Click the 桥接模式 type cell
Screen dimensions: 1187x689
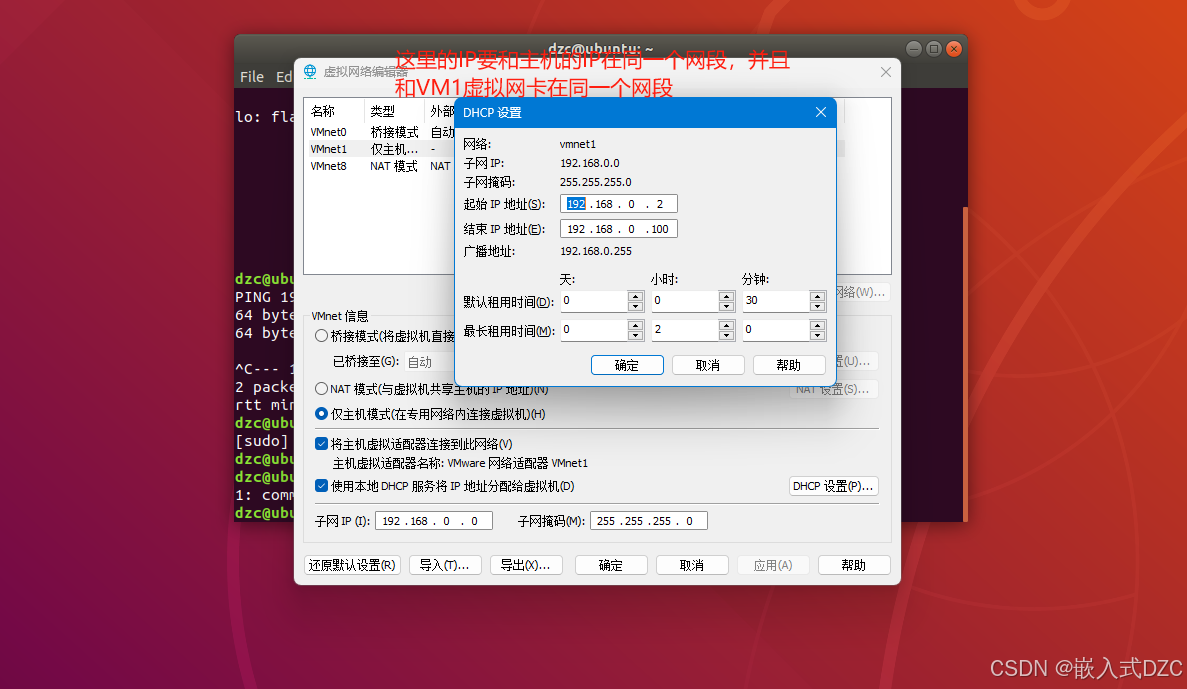(x=394, y=132)
